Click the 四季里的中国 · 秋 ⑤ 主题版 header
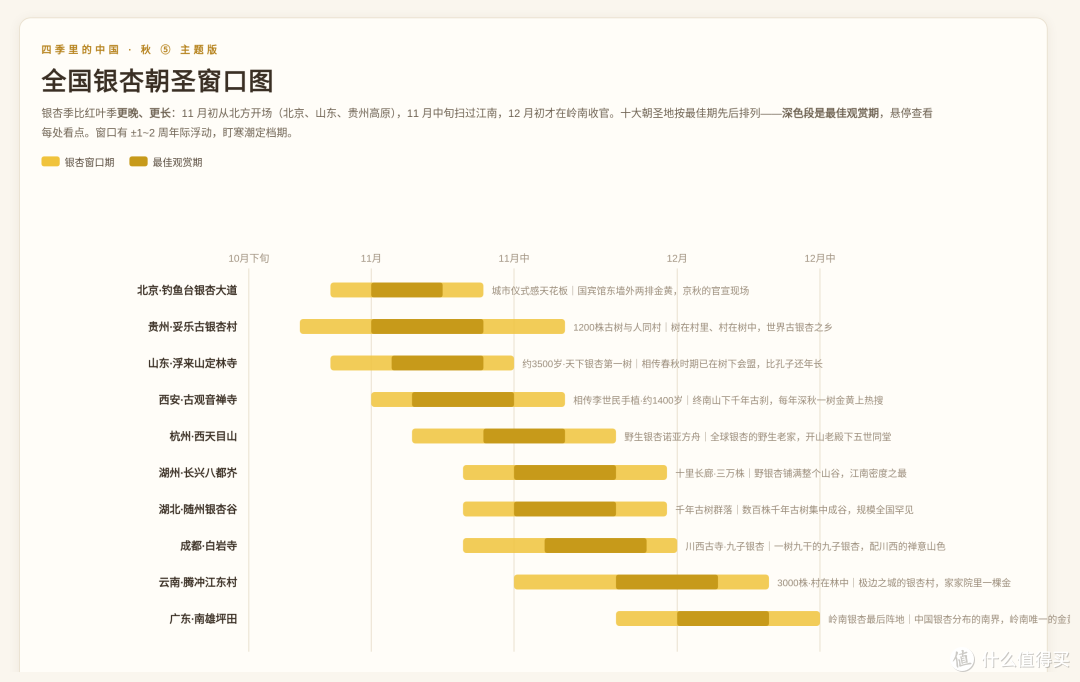The width and height of the screenshot is (1080, 682). (x=129, y=50)
